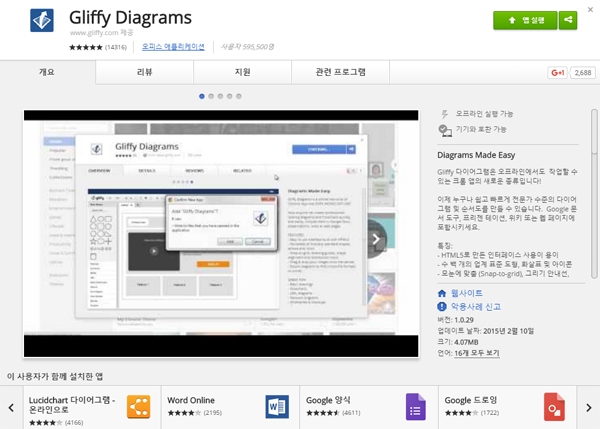This screenshot has height=429, width=600.
Task: Click the red Google Drawings icon
Action: (x=554, y=407)
